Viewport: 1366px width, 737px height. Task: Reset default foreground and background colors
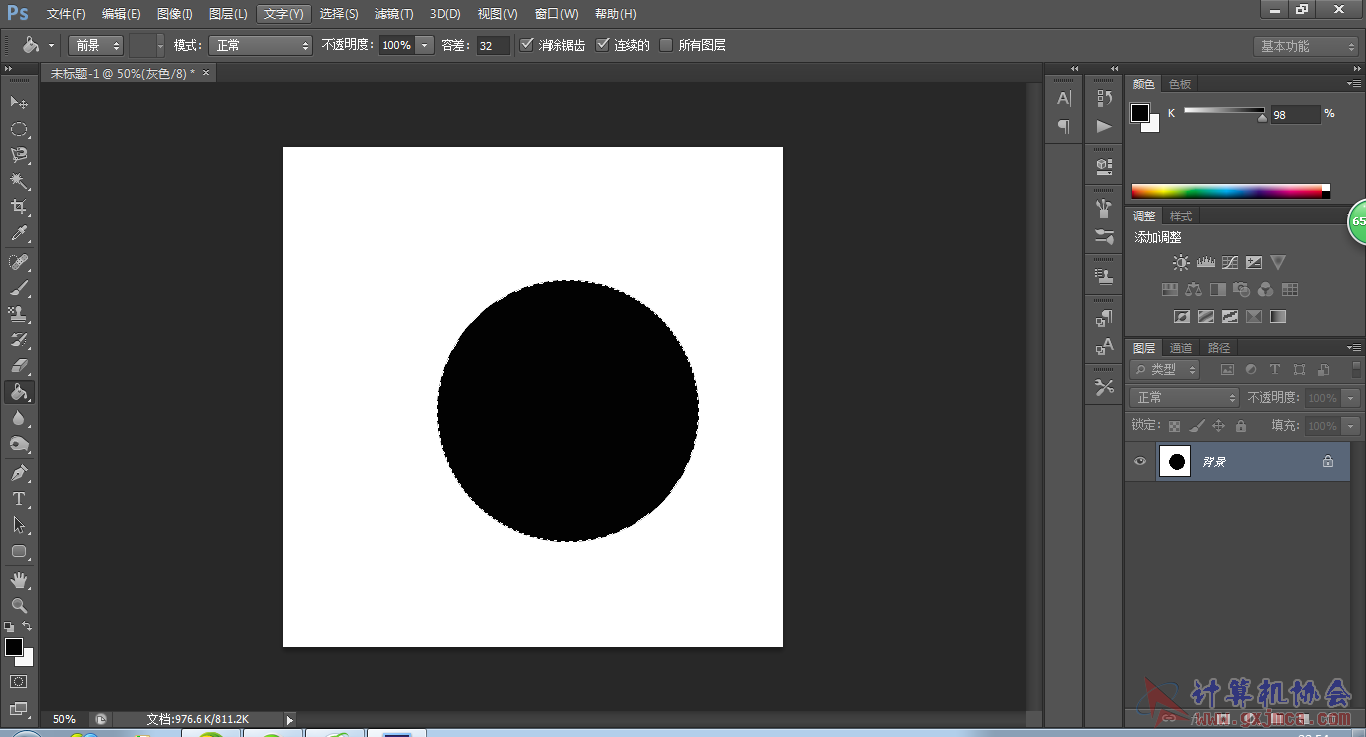coord(9,627)
